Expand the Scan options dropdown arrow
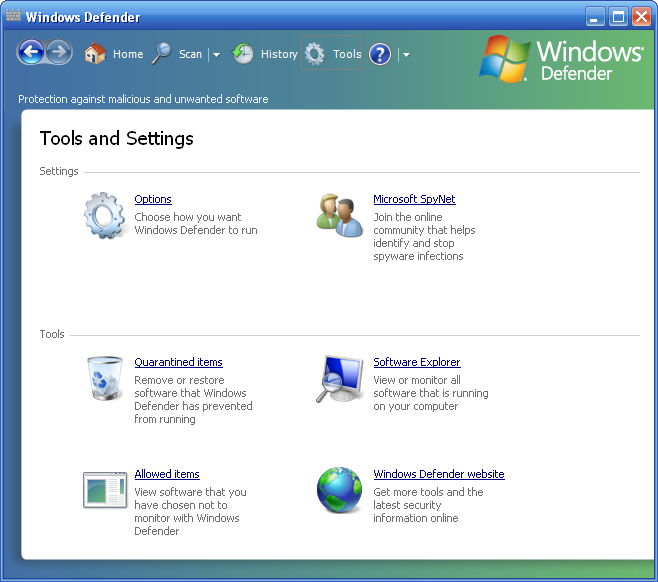658x582 pixels. (217, 55)
